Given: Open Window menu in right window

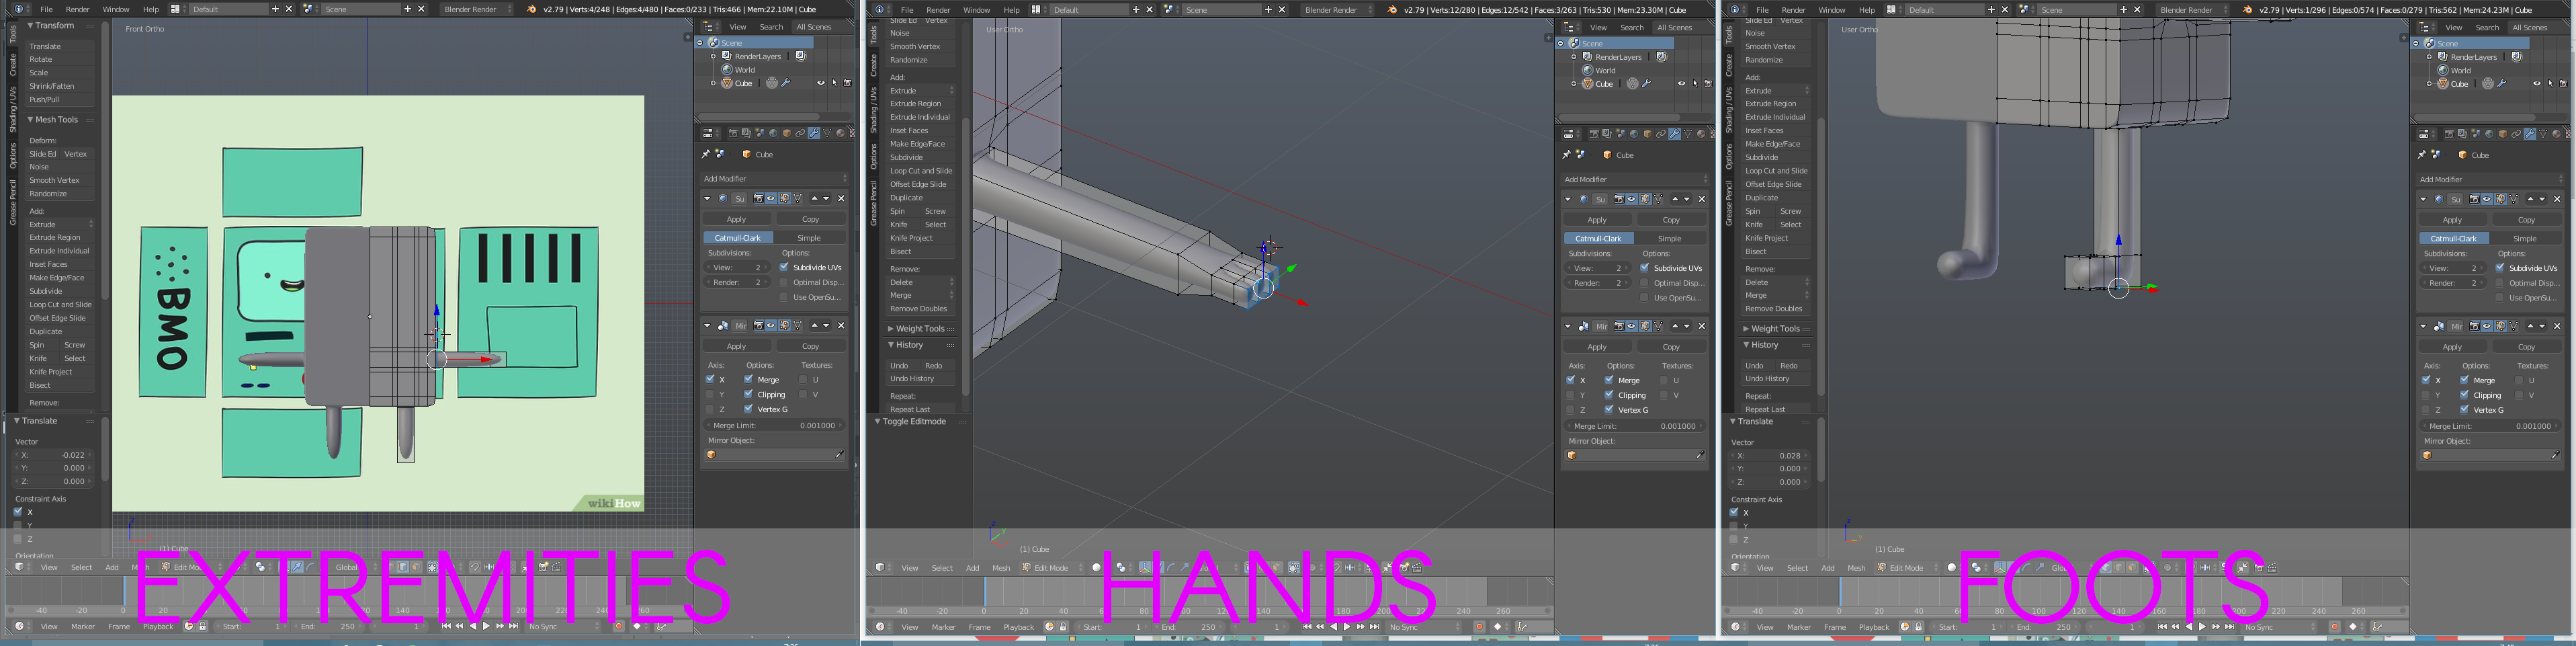Looking at the screenshot, I should [1832, 9].
